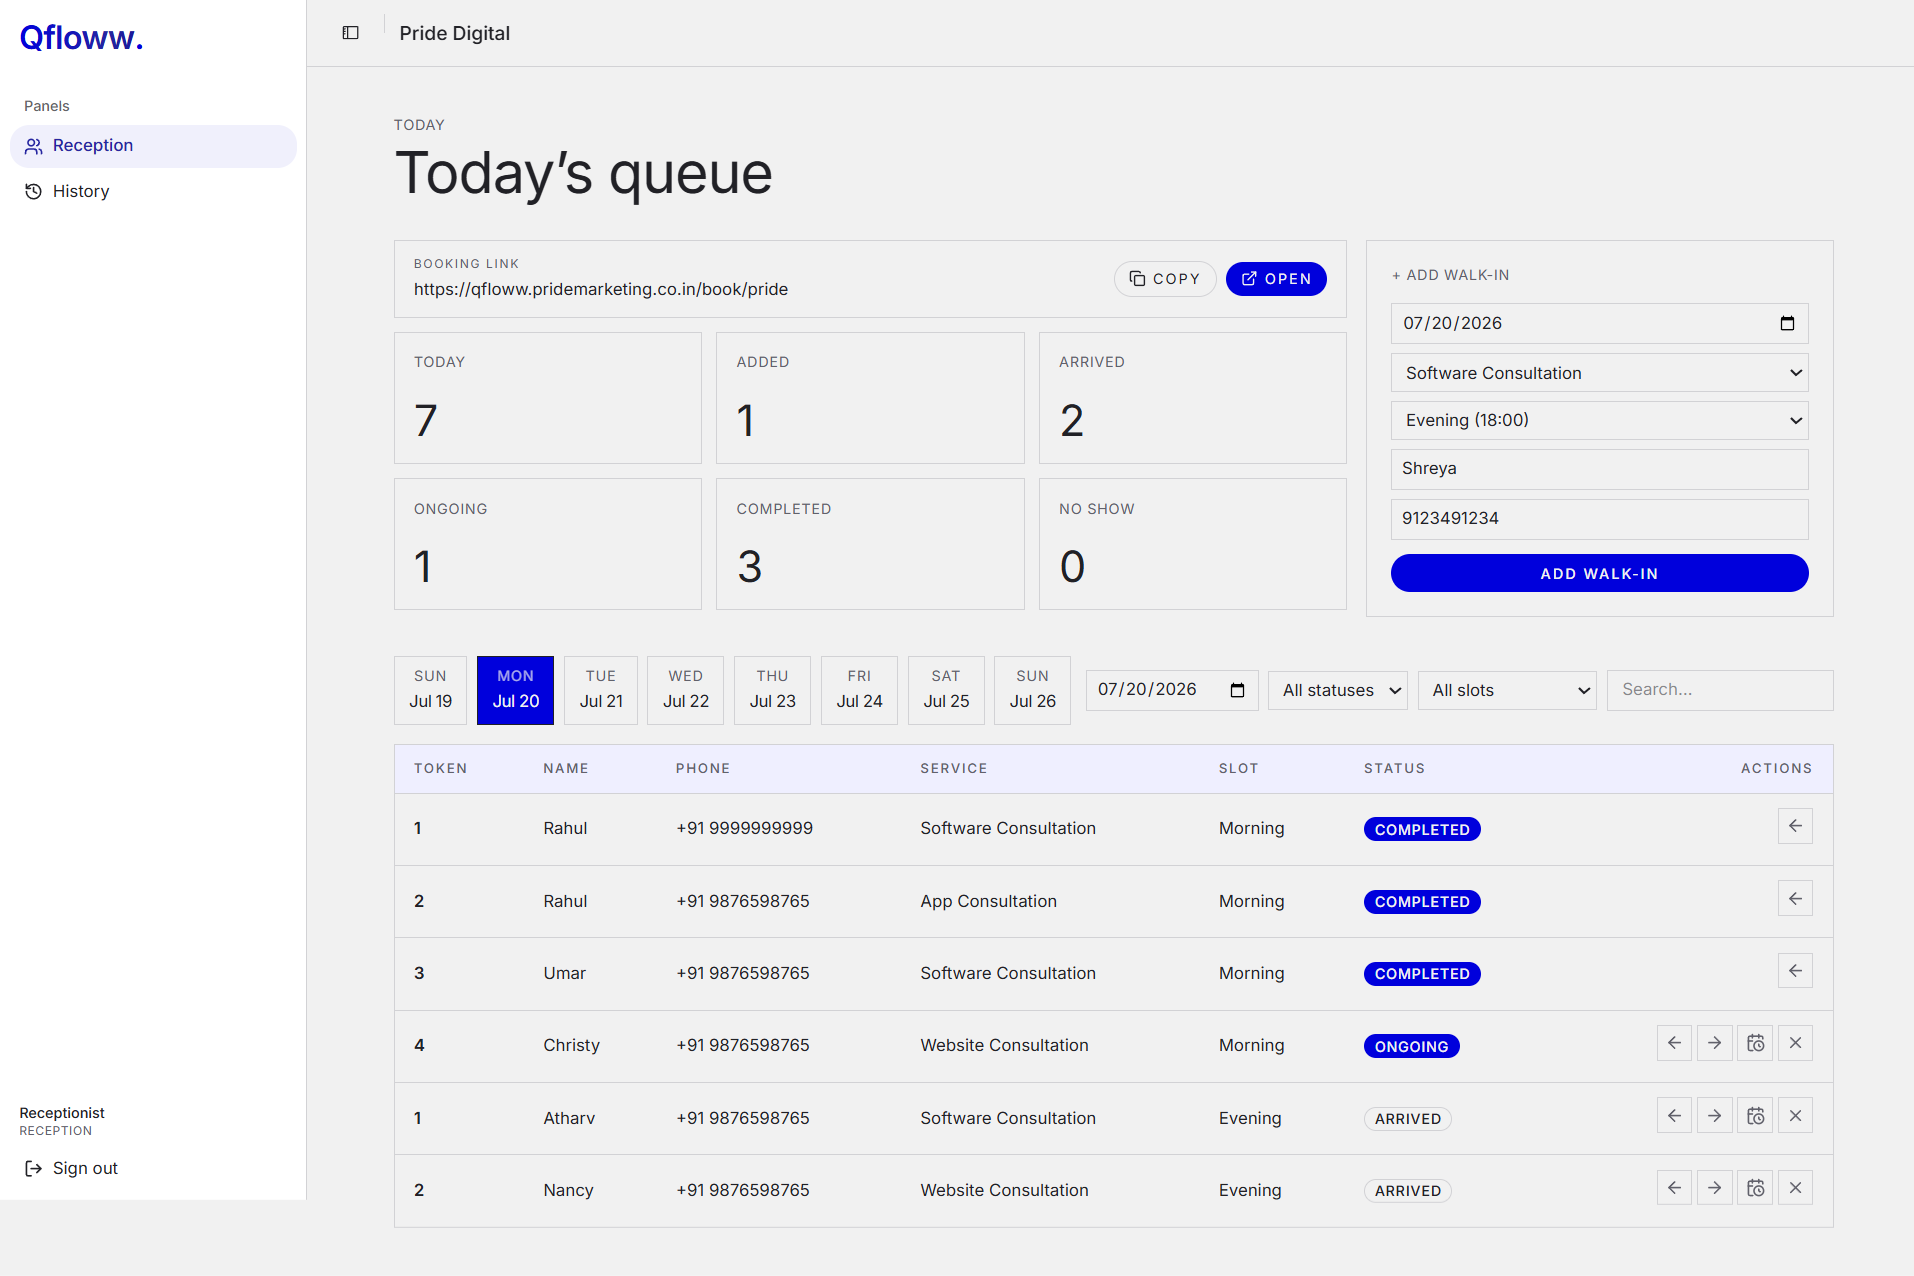1914x1276 pixels.
Task: Click the Website Consultation cell for Nancy
Action: click(x=1004, y=1190)
